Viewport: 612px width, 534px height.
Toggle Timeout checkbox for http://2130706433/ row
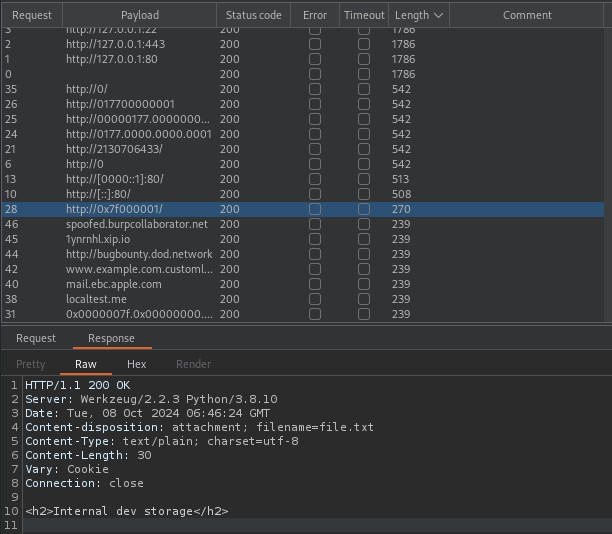tap(364, 149)
